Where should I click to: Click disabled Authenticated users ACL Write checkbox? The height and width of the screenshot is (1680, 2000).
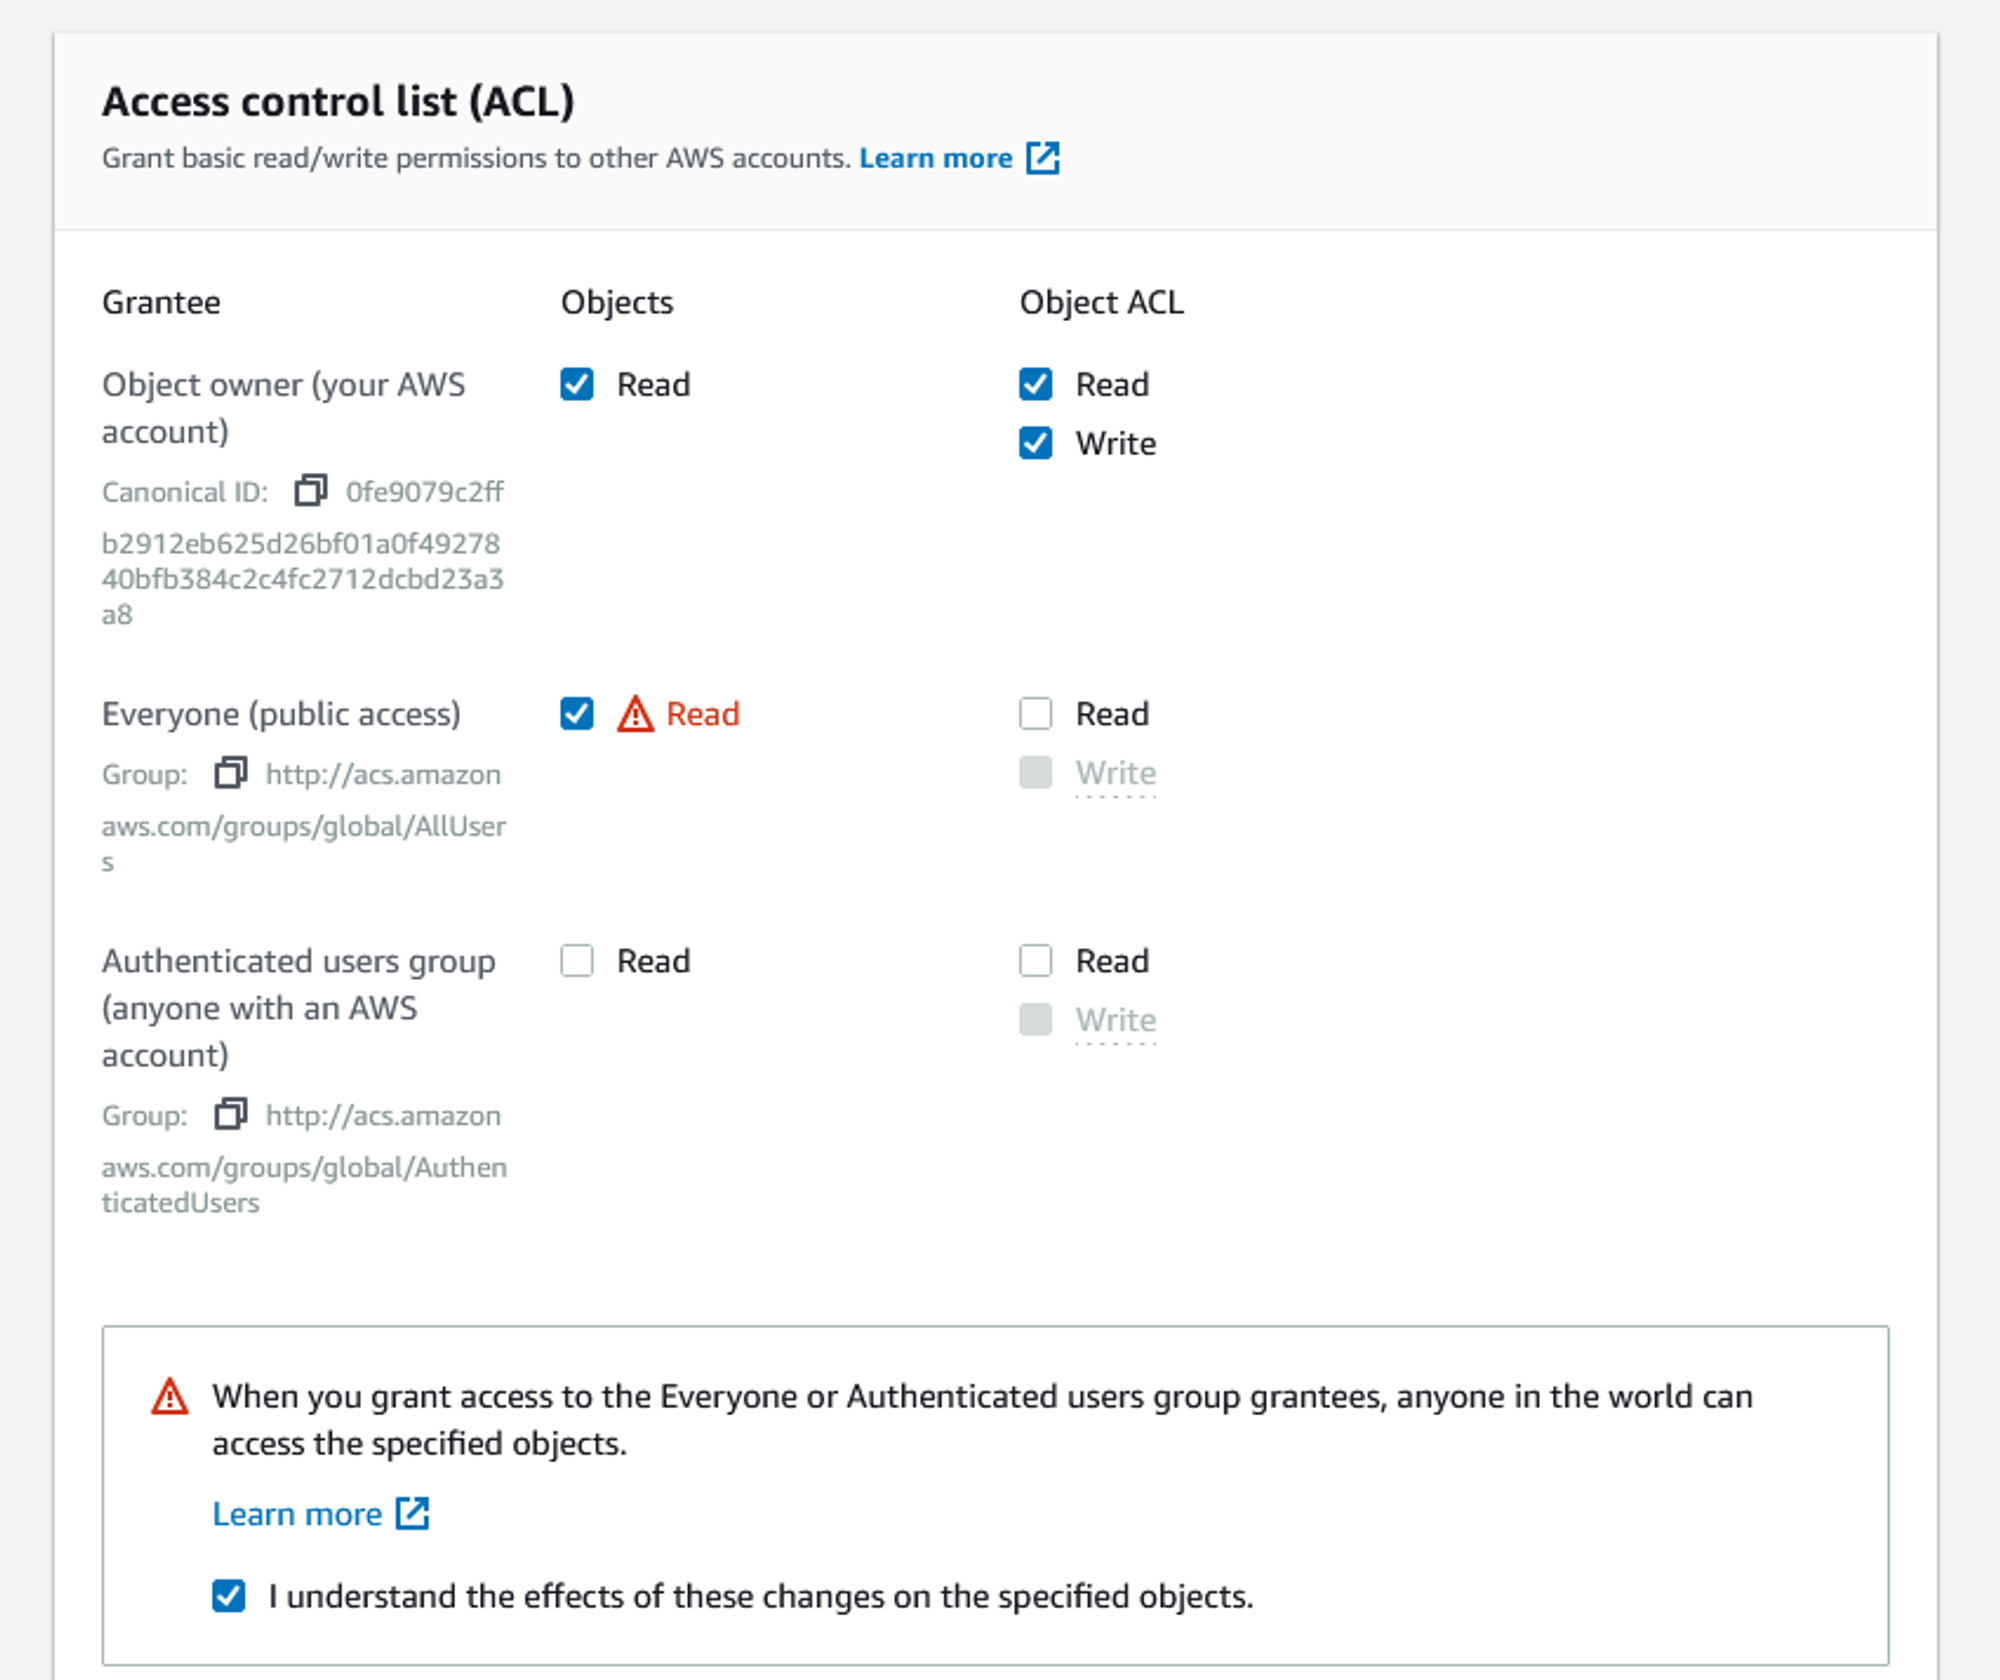coord(1036,1020)
